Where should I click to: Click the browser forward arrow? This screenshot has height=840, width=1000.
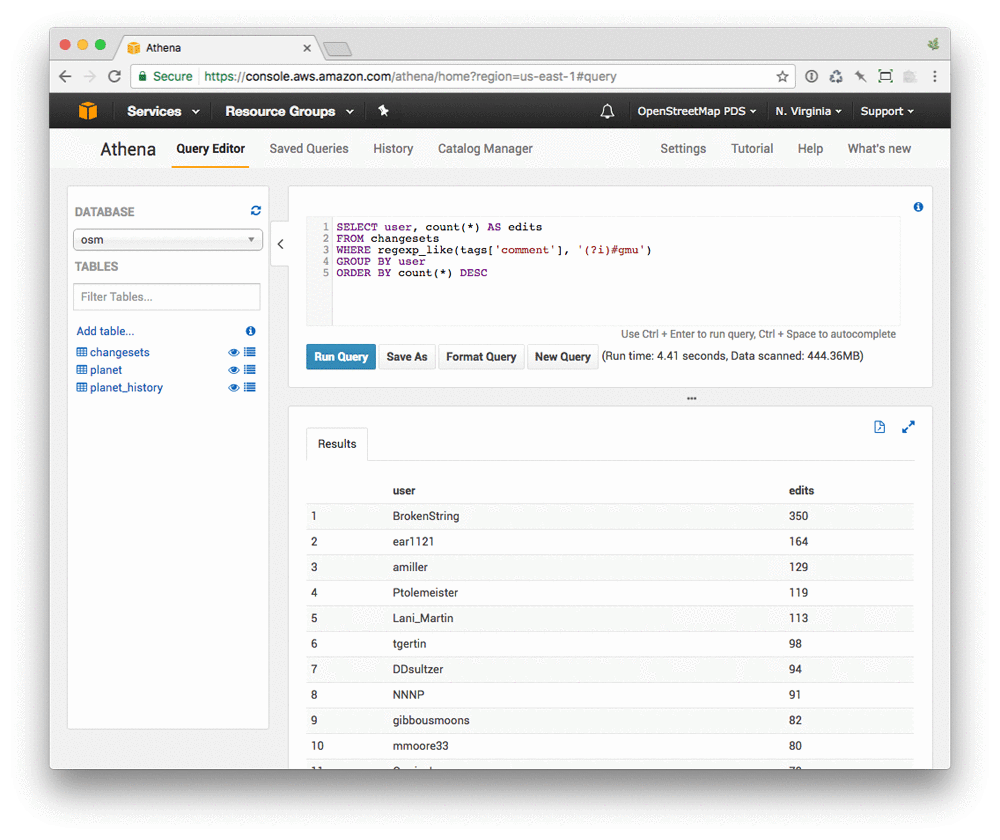pos(90,77)
